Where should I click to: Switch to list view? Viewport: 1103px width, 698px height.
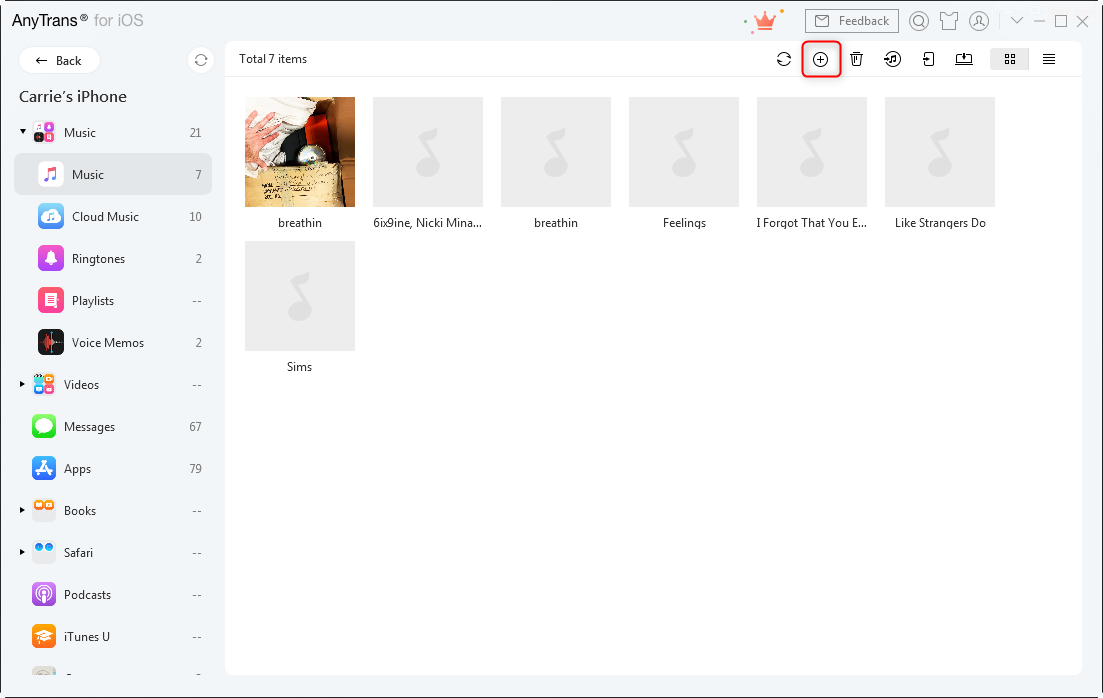pos(1049,59)
